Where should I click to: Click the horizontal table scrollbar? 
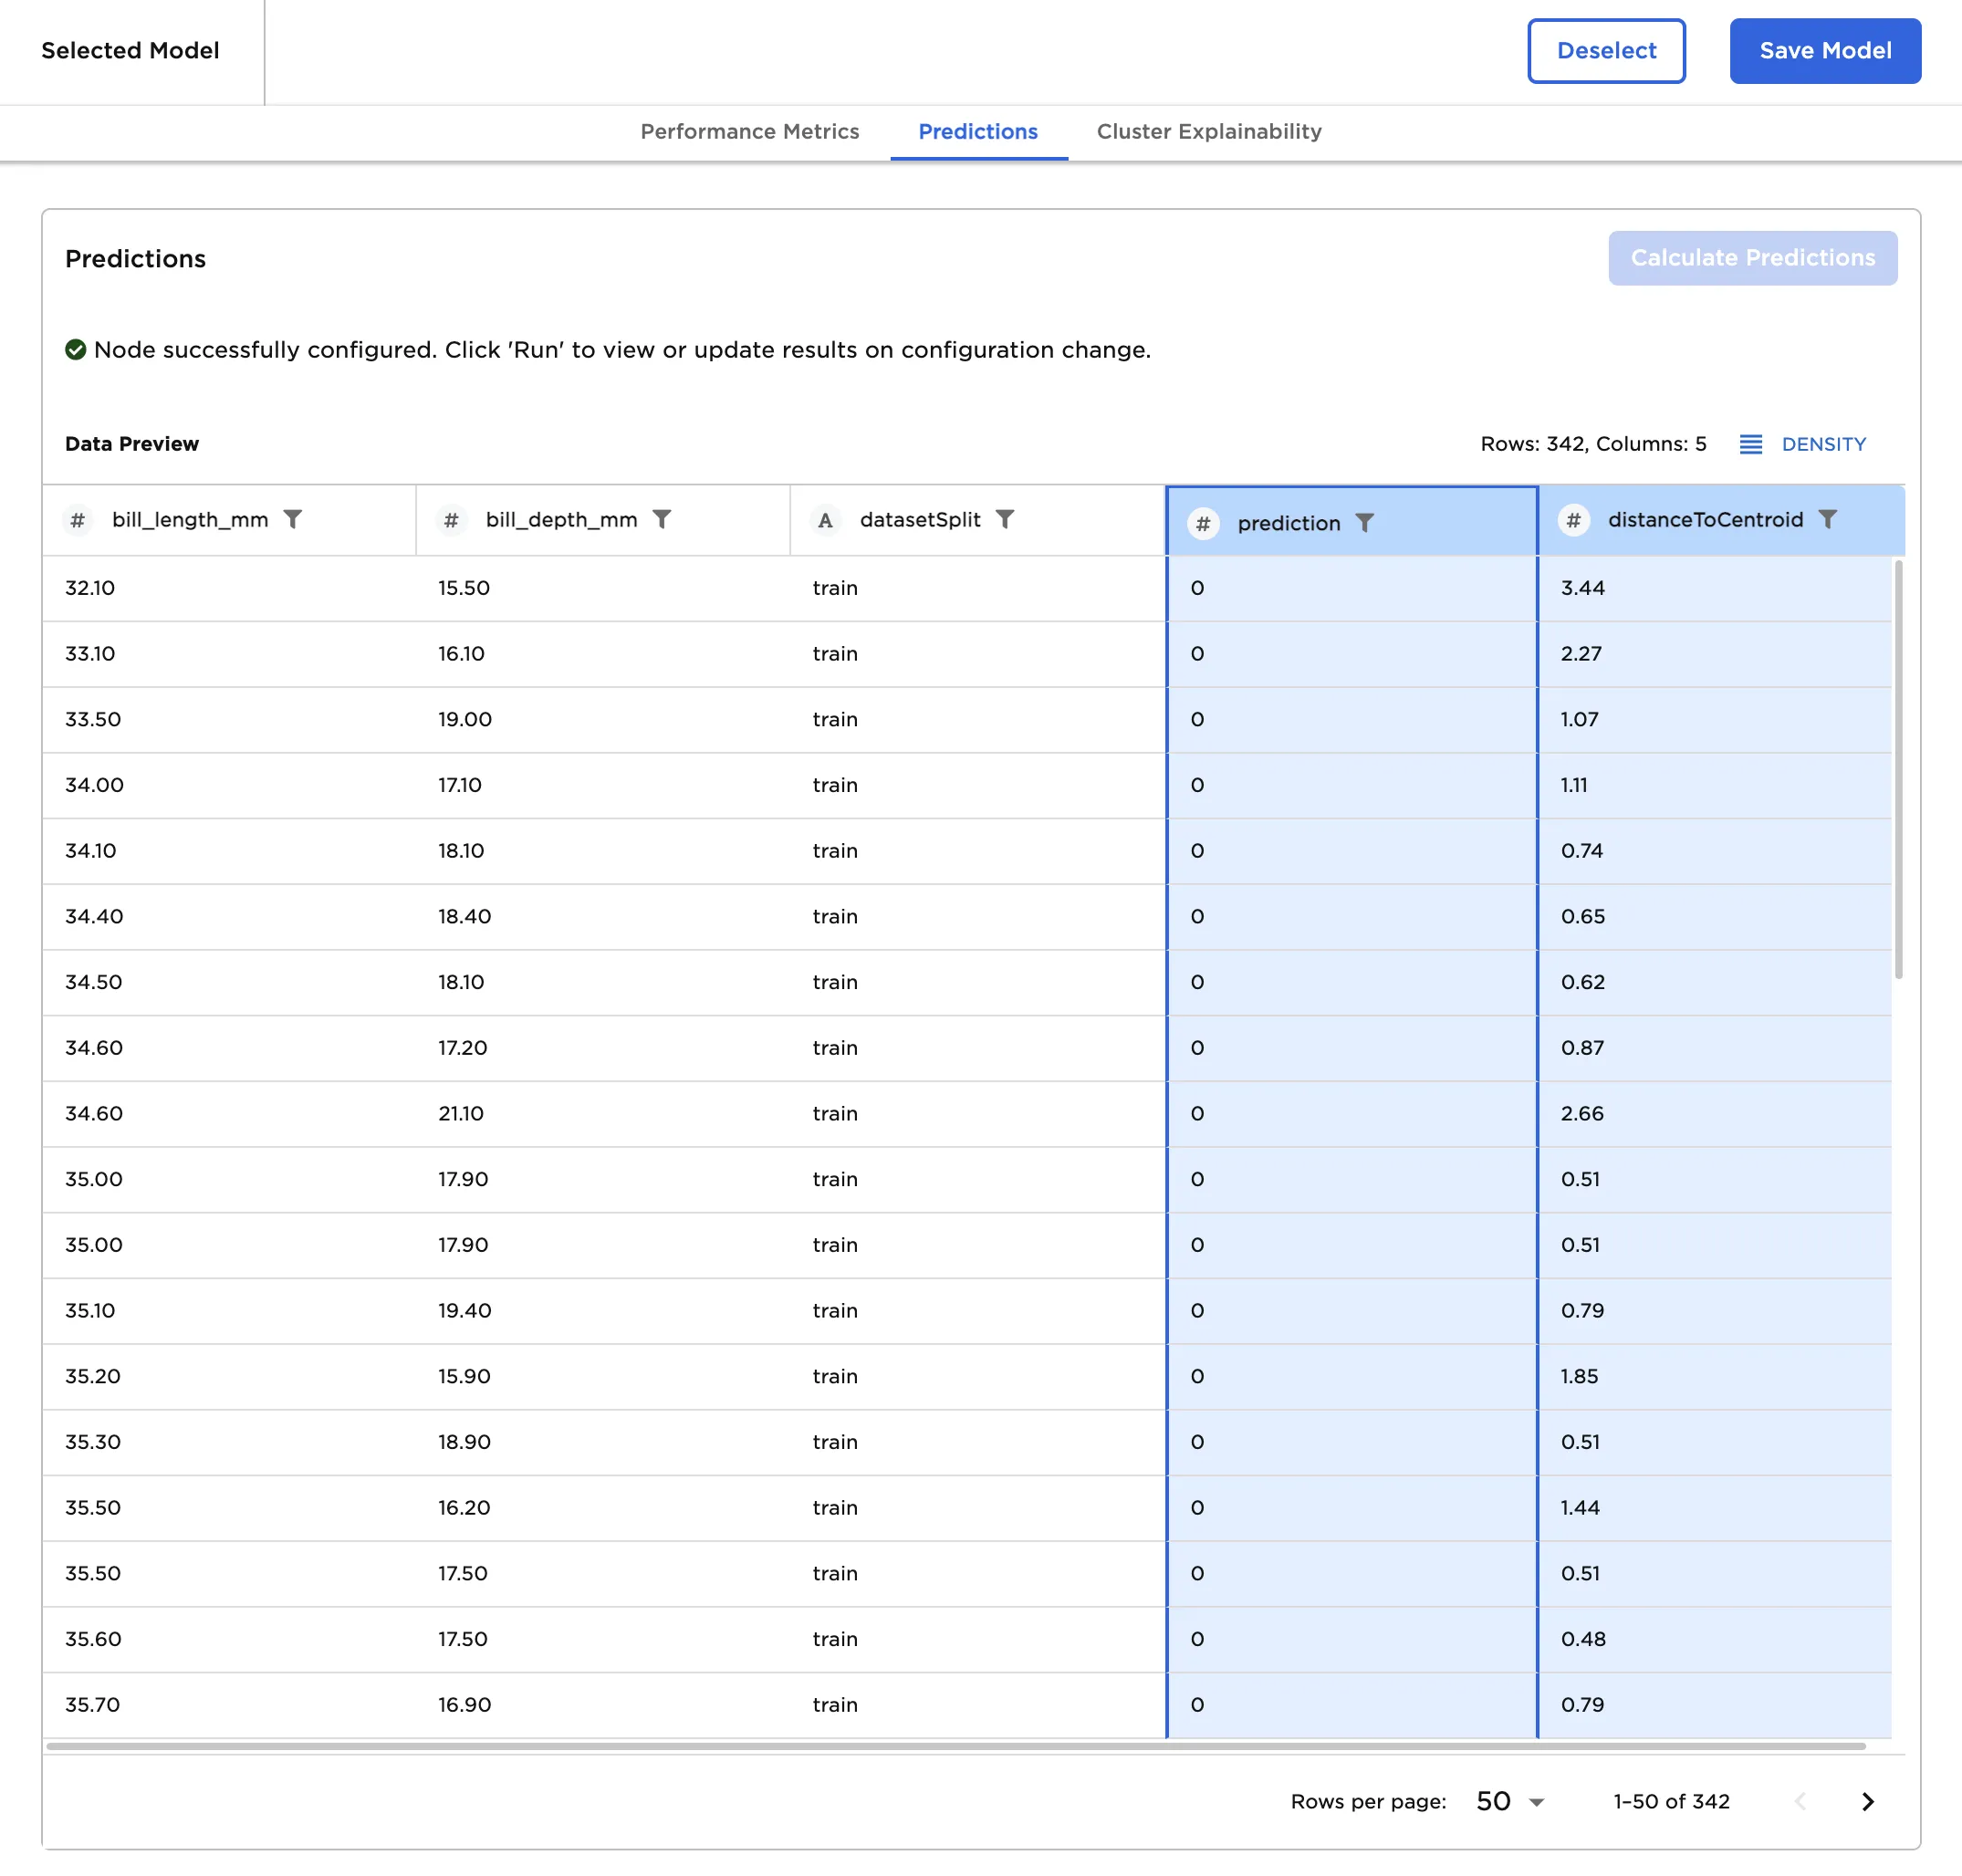955,1746
